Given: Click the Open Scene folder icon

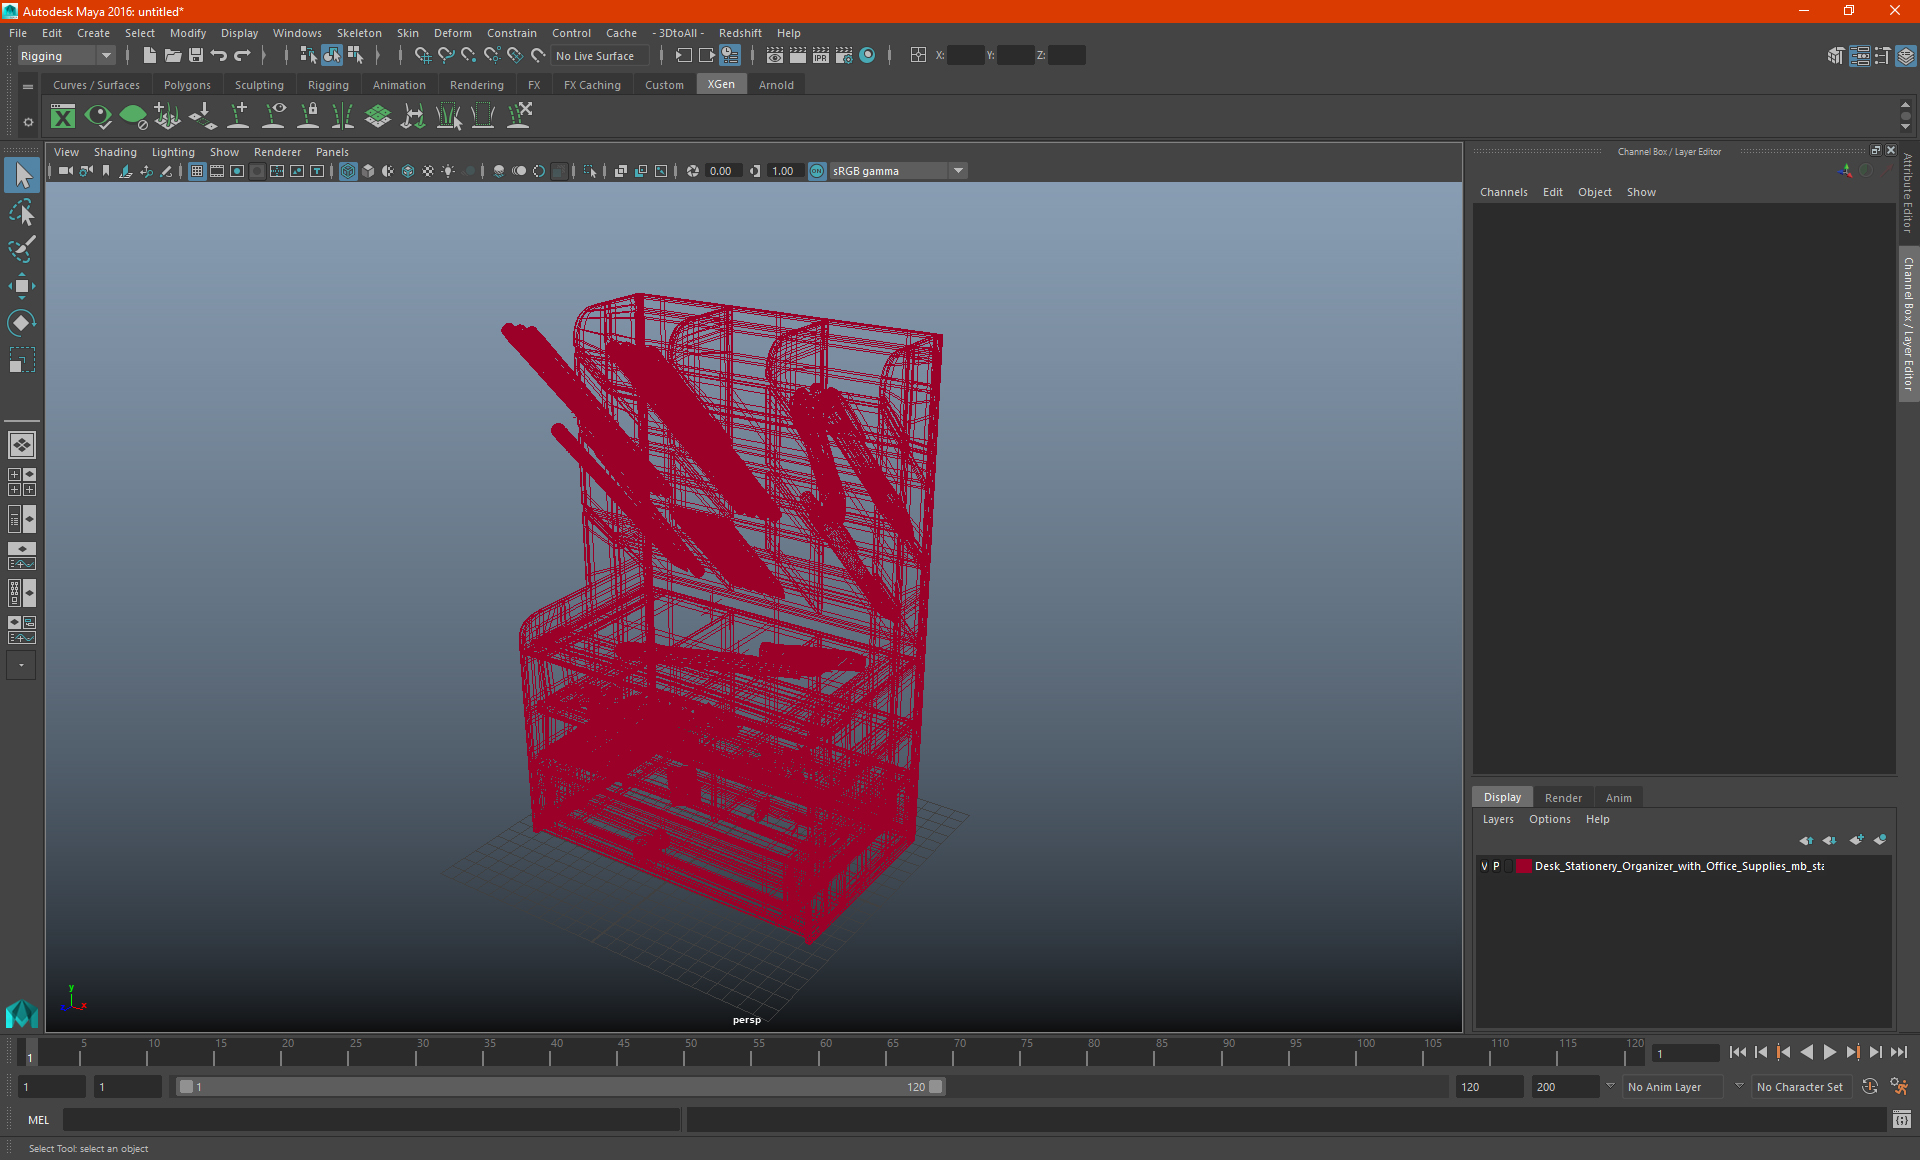Looking at the screenshot, I should pos(172,56).
